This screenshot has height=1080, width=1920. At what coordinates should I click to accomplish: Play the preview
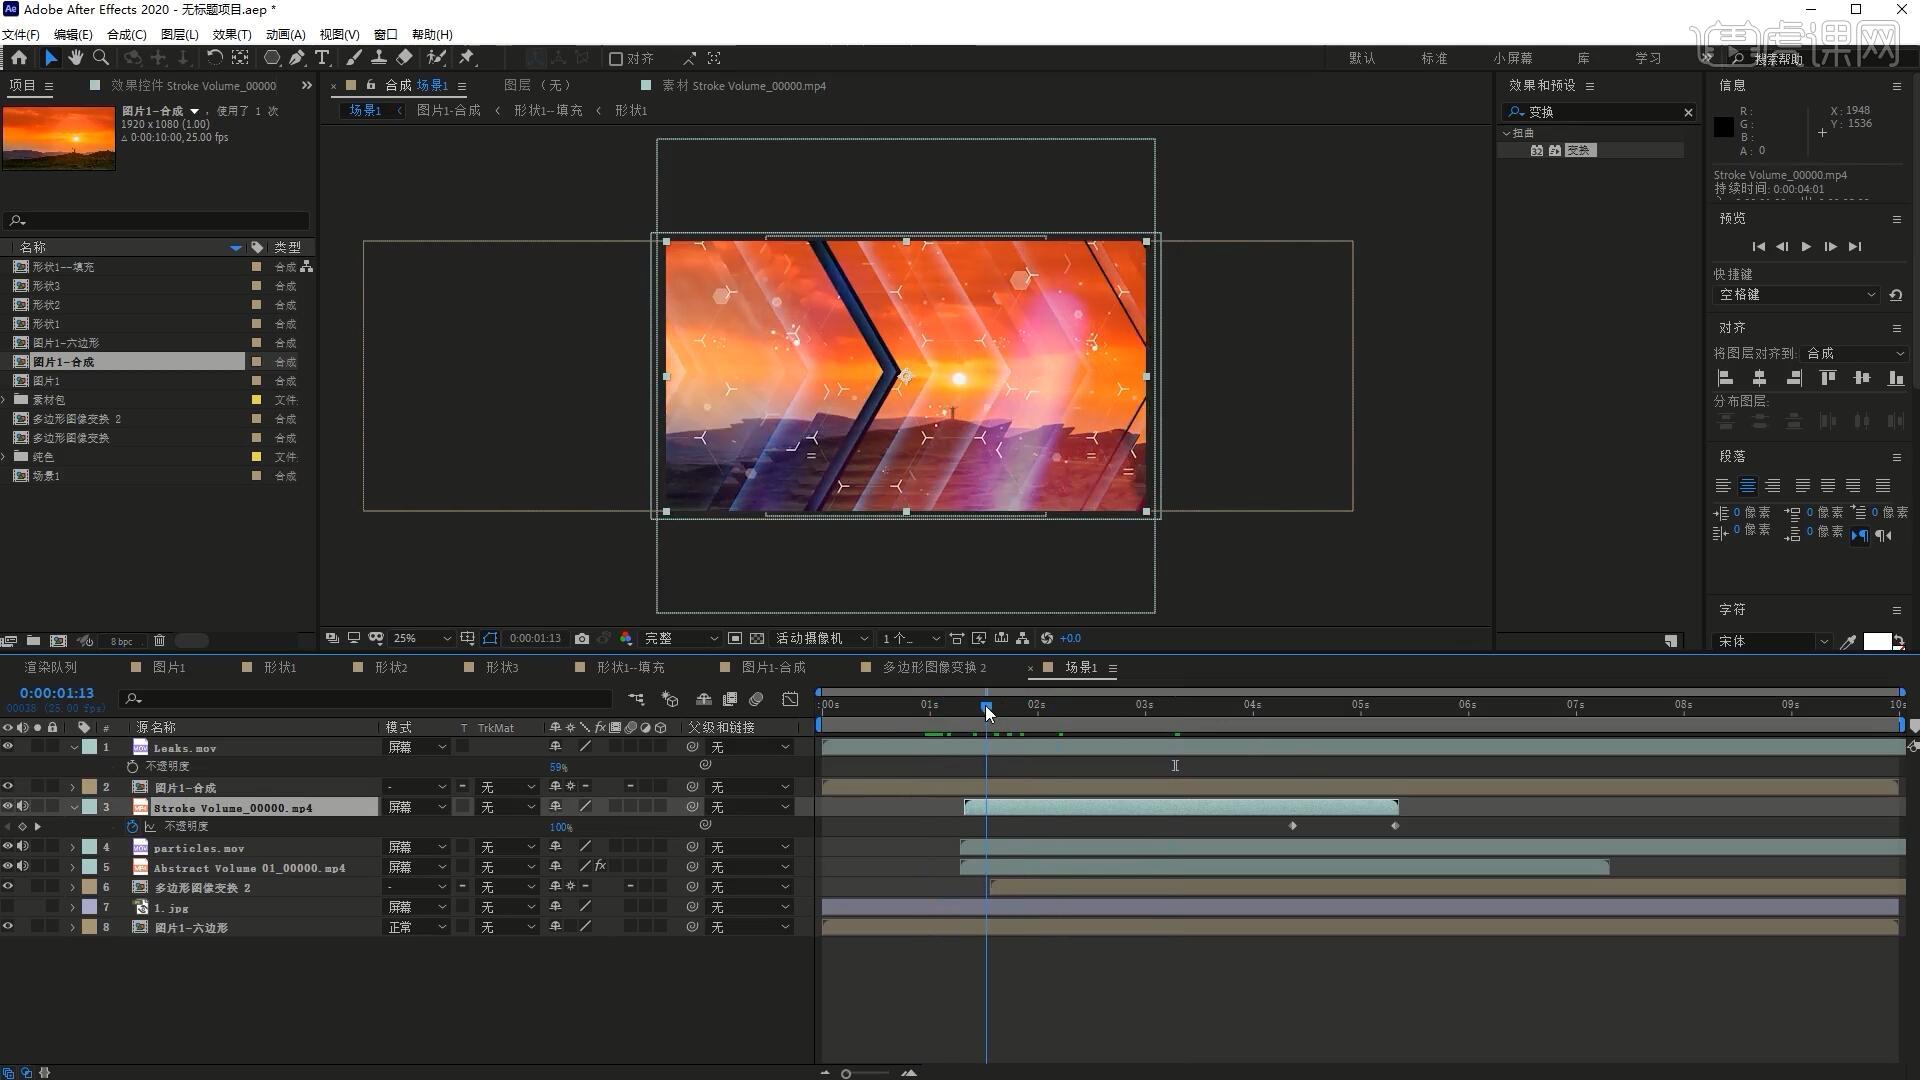pyautogui.click(x=1806, y=247)
